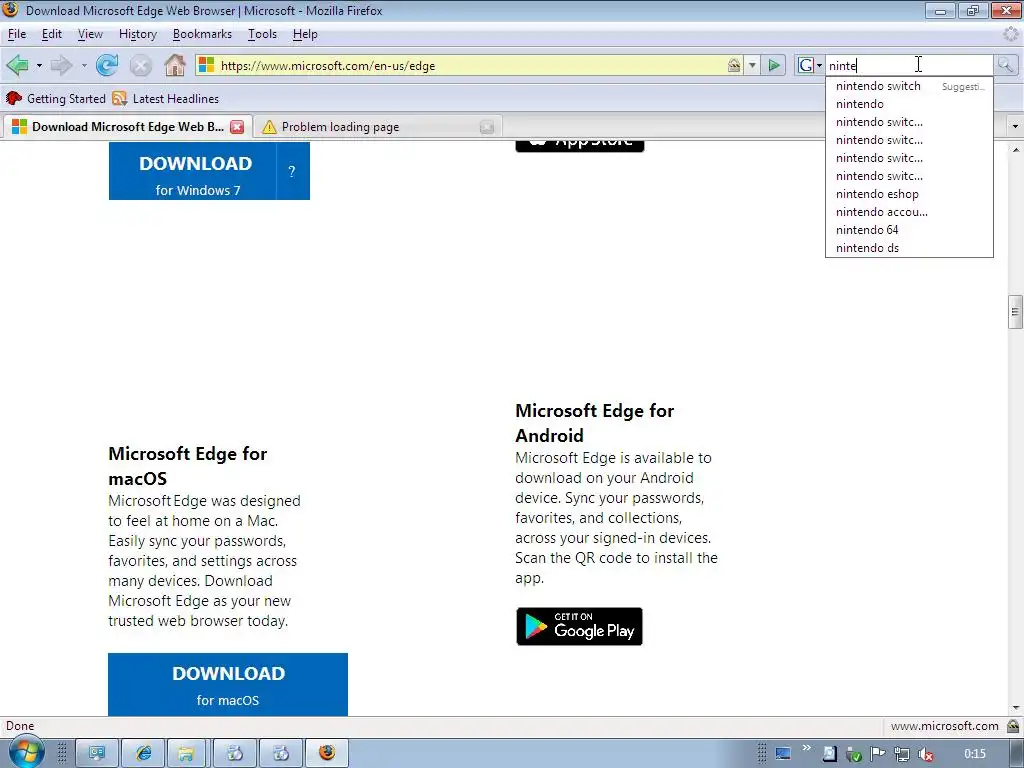Open the Edit menu
Screen dimensions: 1024x768
52,34
